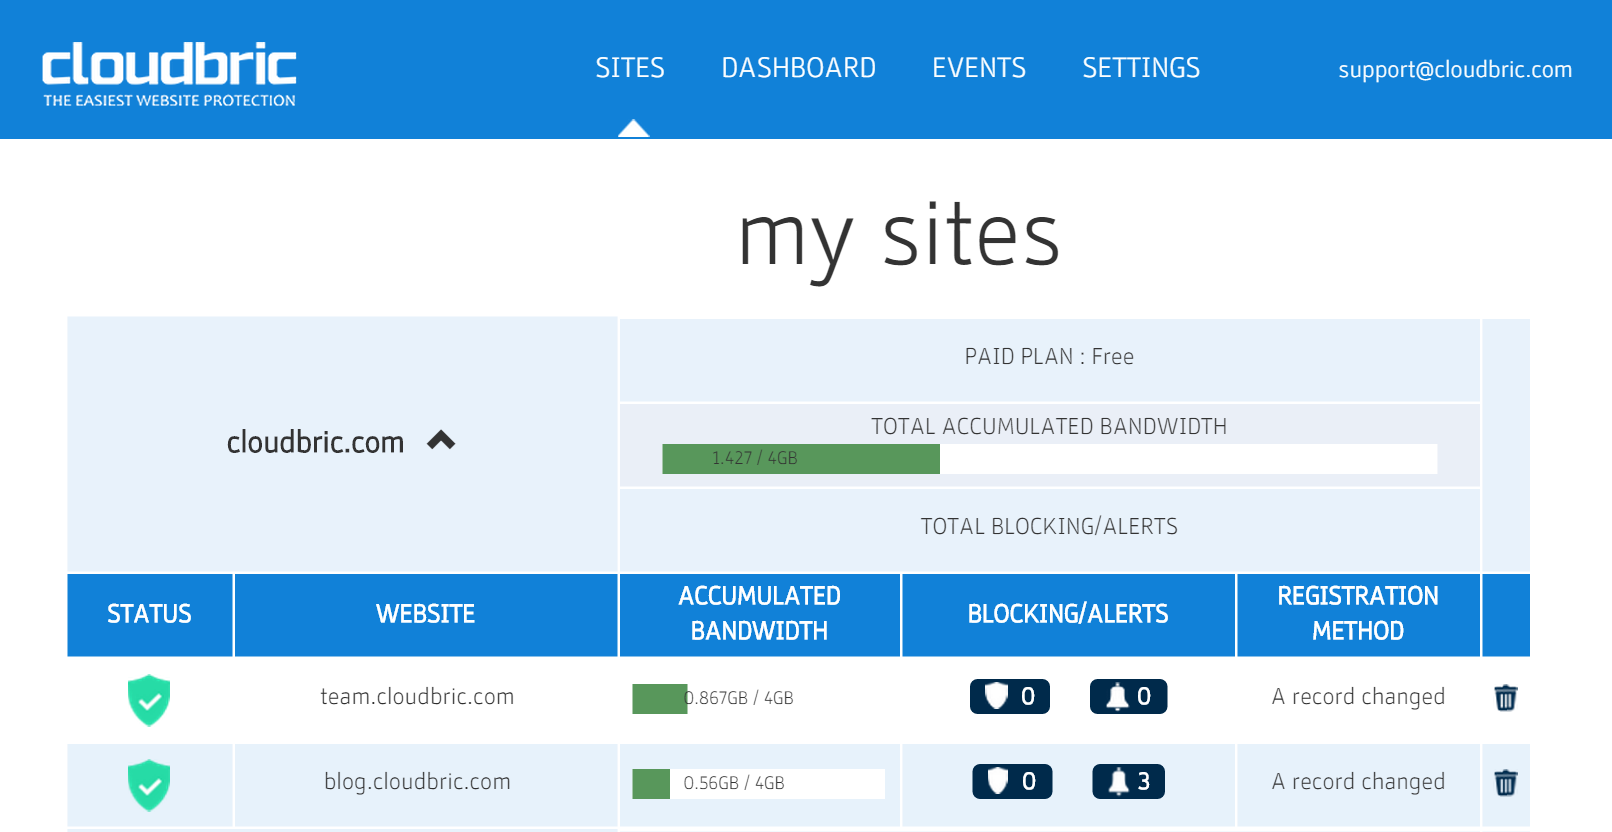1612x832 pixels.
Task: Click the team.cloudbric.com 0.867GB bandwidth bar
Action: [x=759, y=698]
